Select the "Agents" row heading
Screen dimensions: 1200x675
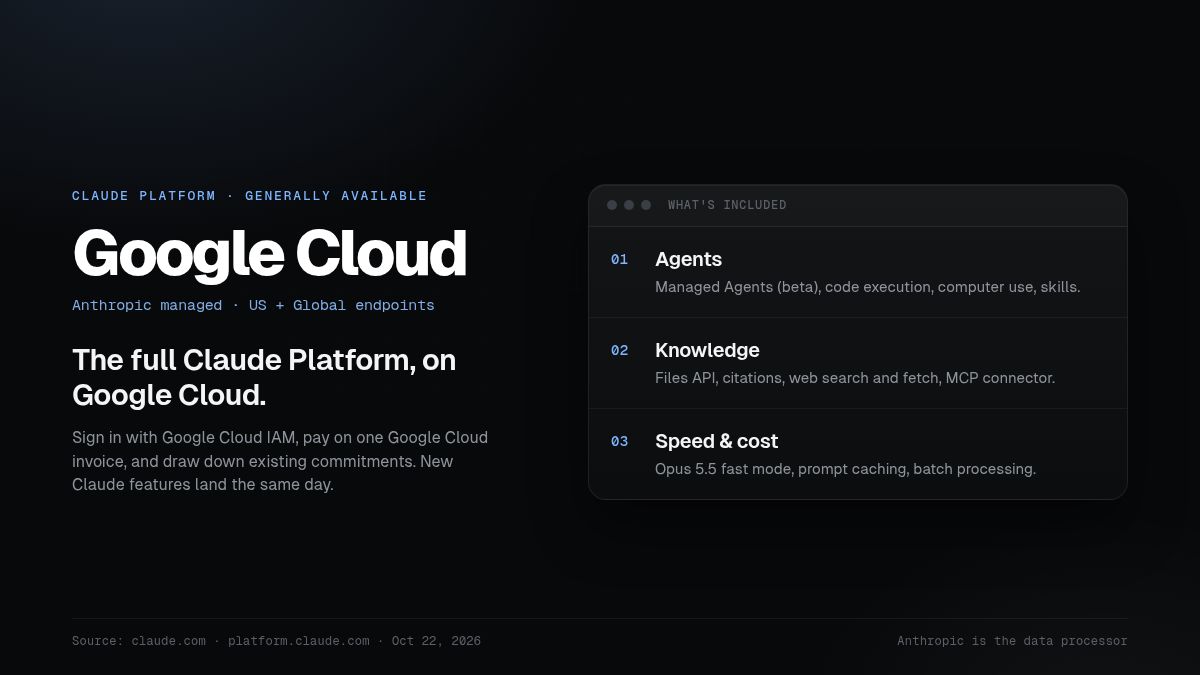click(688, 259)
